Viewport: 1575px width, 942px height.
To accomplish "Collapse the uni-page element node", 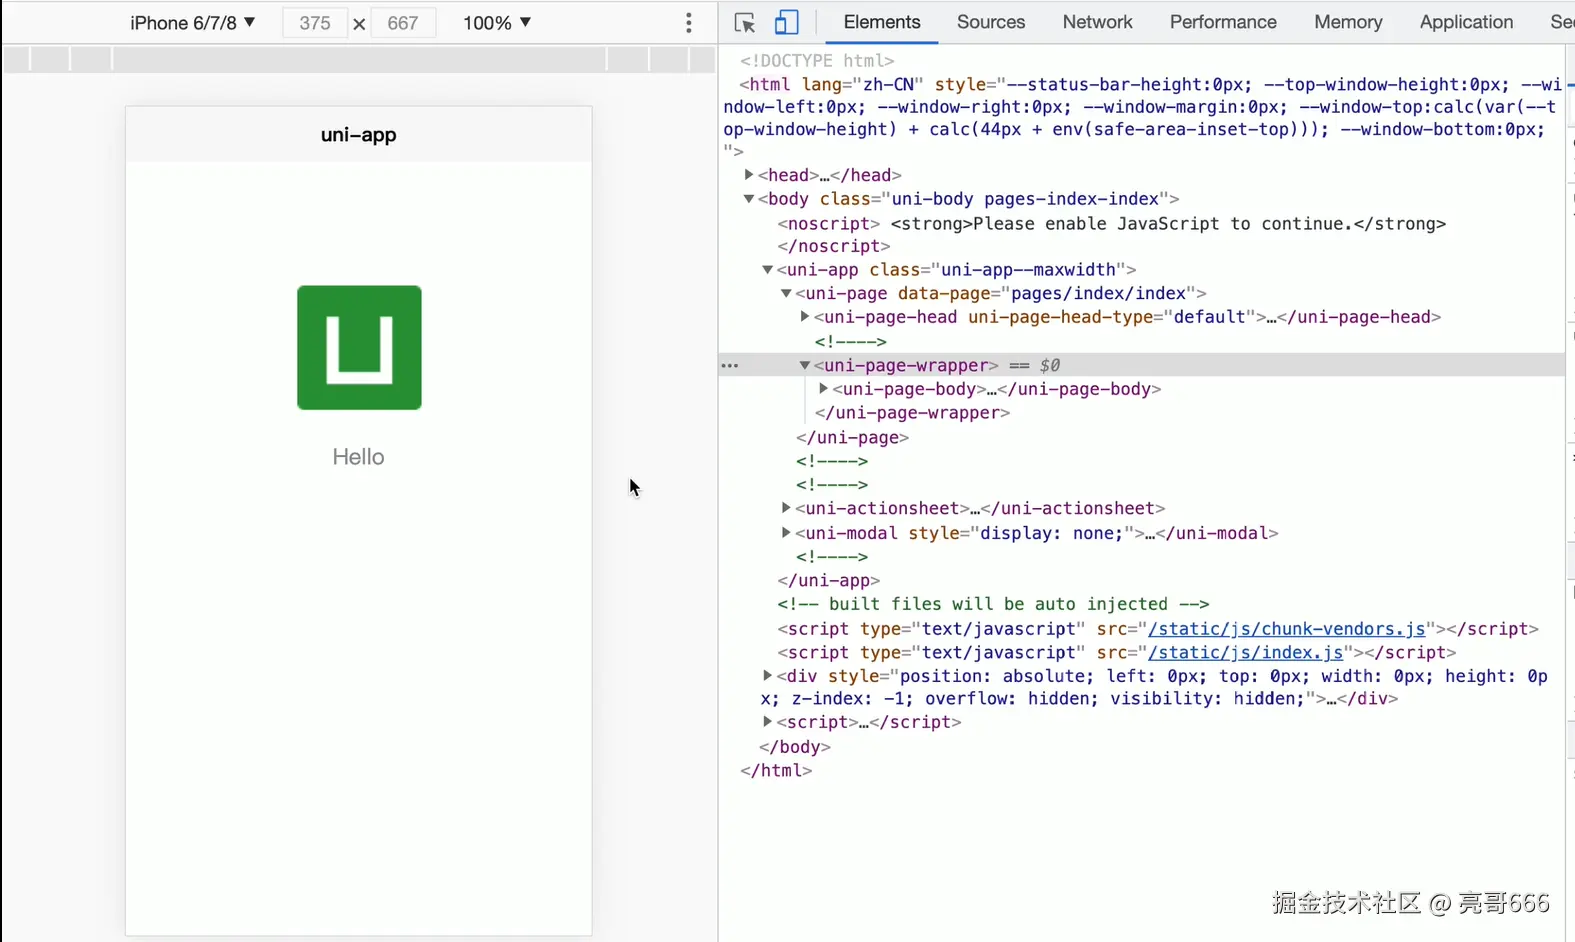I will click(786, 294).
